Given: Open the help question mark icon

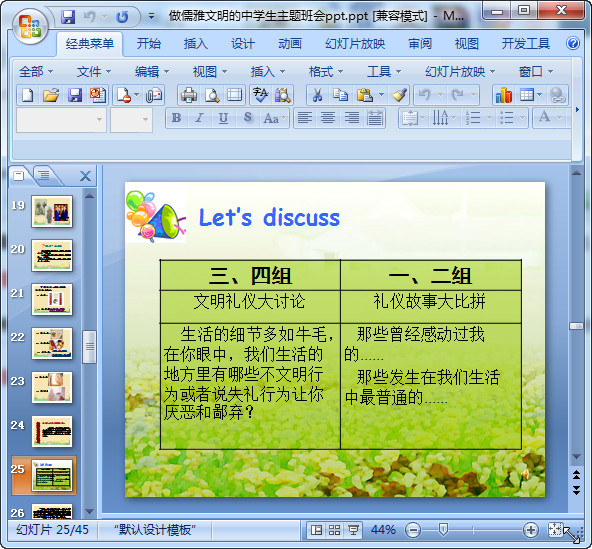Looking at the screenshot, I should coord(573,43).
